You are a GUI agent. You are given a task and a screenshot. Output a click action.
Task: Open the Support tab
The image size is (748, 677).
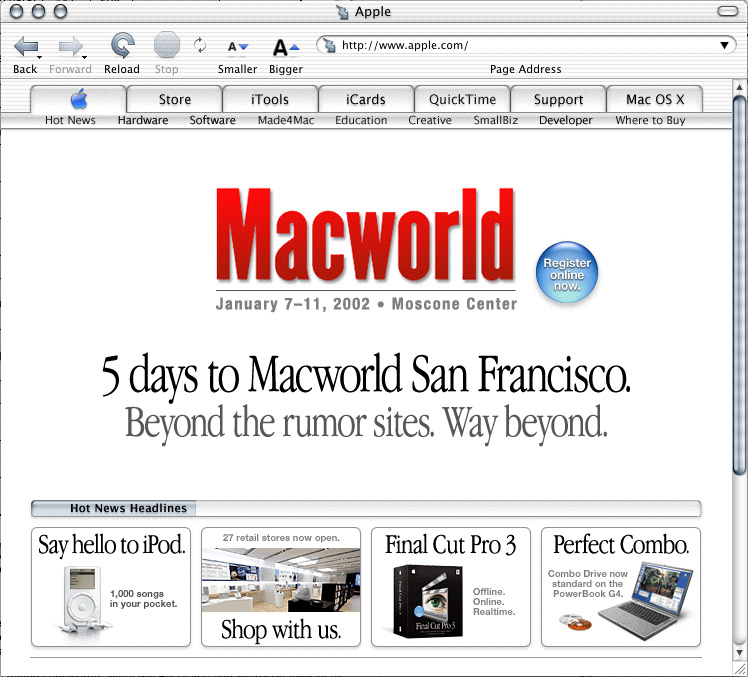pyautogui.click(x=558, y=99)
